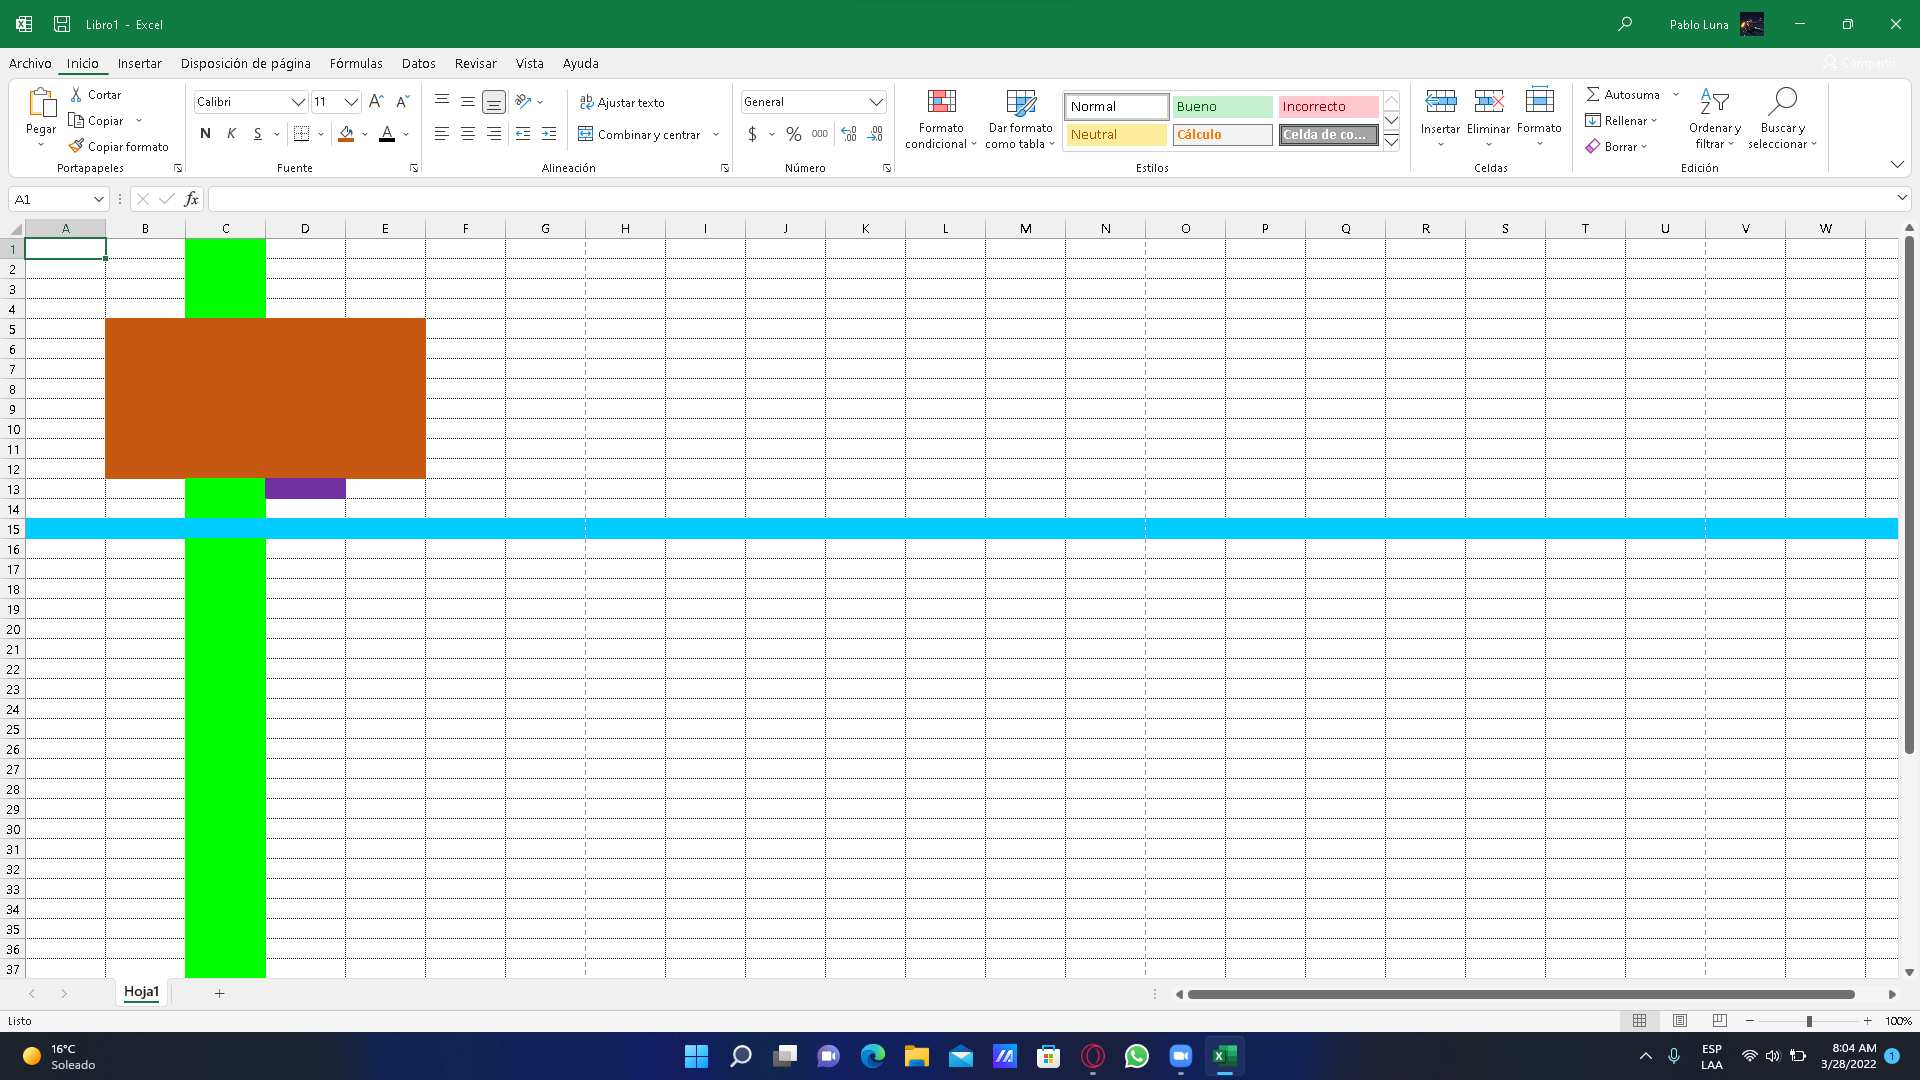Open the font size 11 dropdown
1920x1080 pixels.
pos(351,102)
